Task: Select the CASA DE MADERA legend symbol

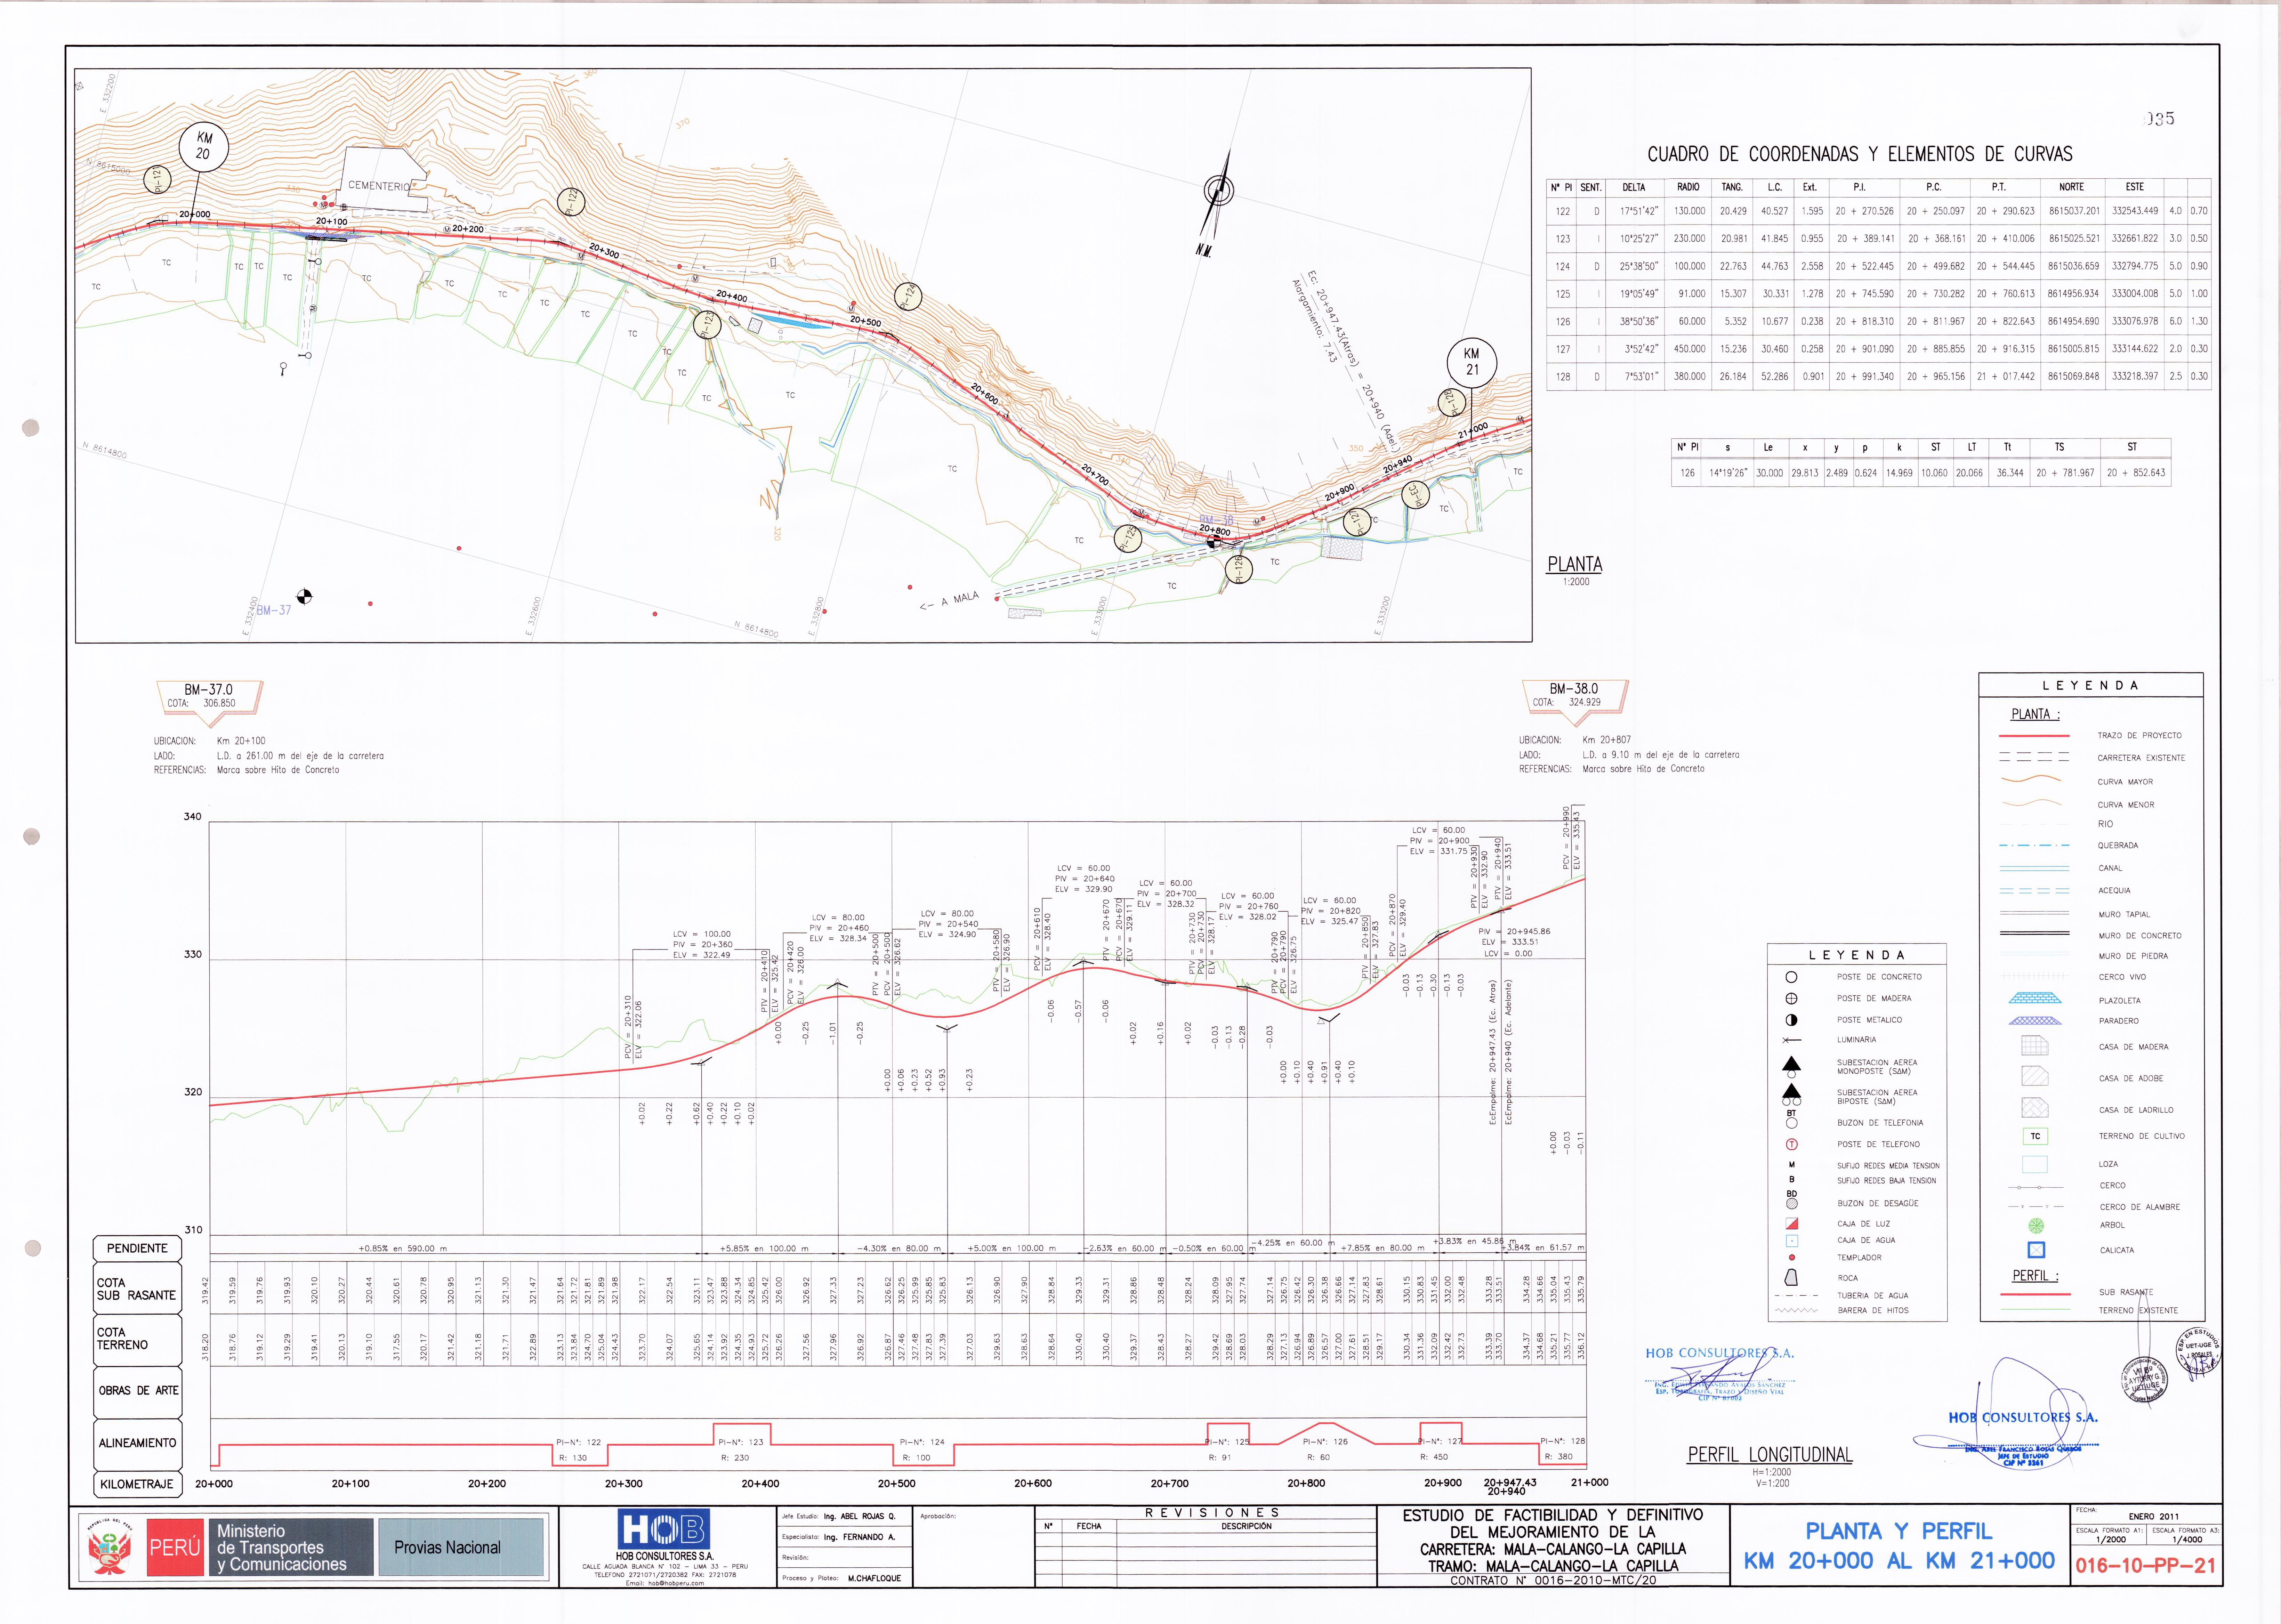Action: (2035, 1046)
